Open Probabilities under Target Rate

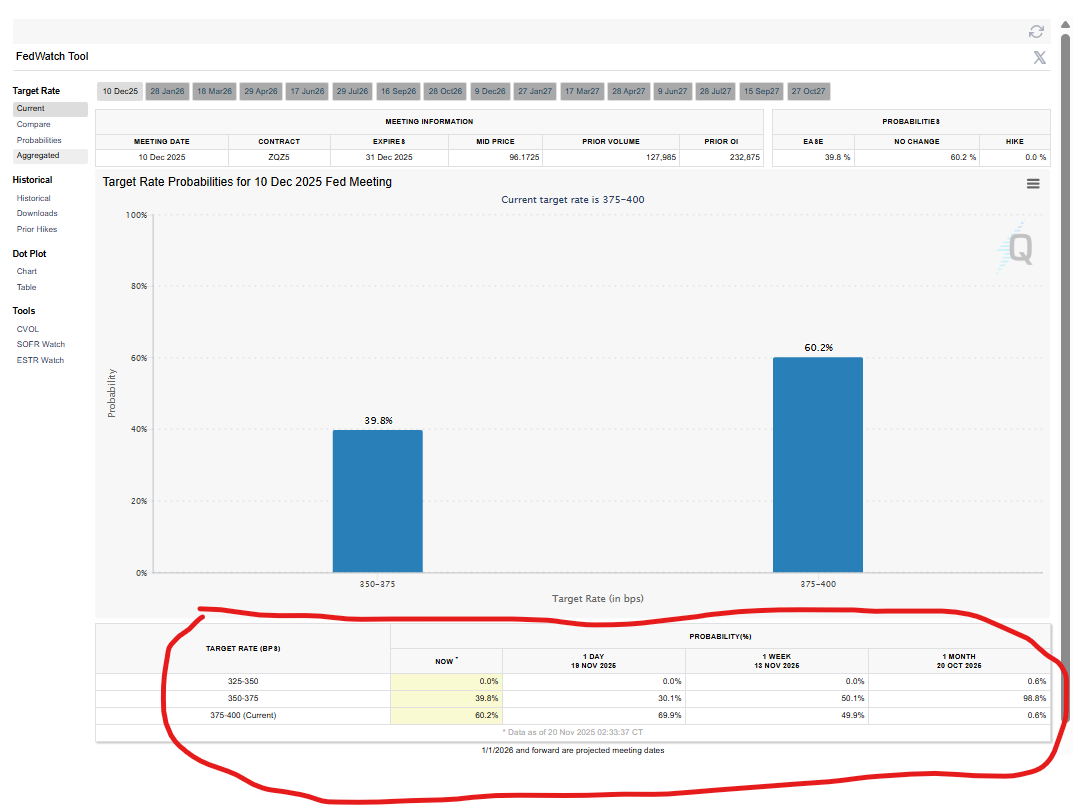pos(39,140)
